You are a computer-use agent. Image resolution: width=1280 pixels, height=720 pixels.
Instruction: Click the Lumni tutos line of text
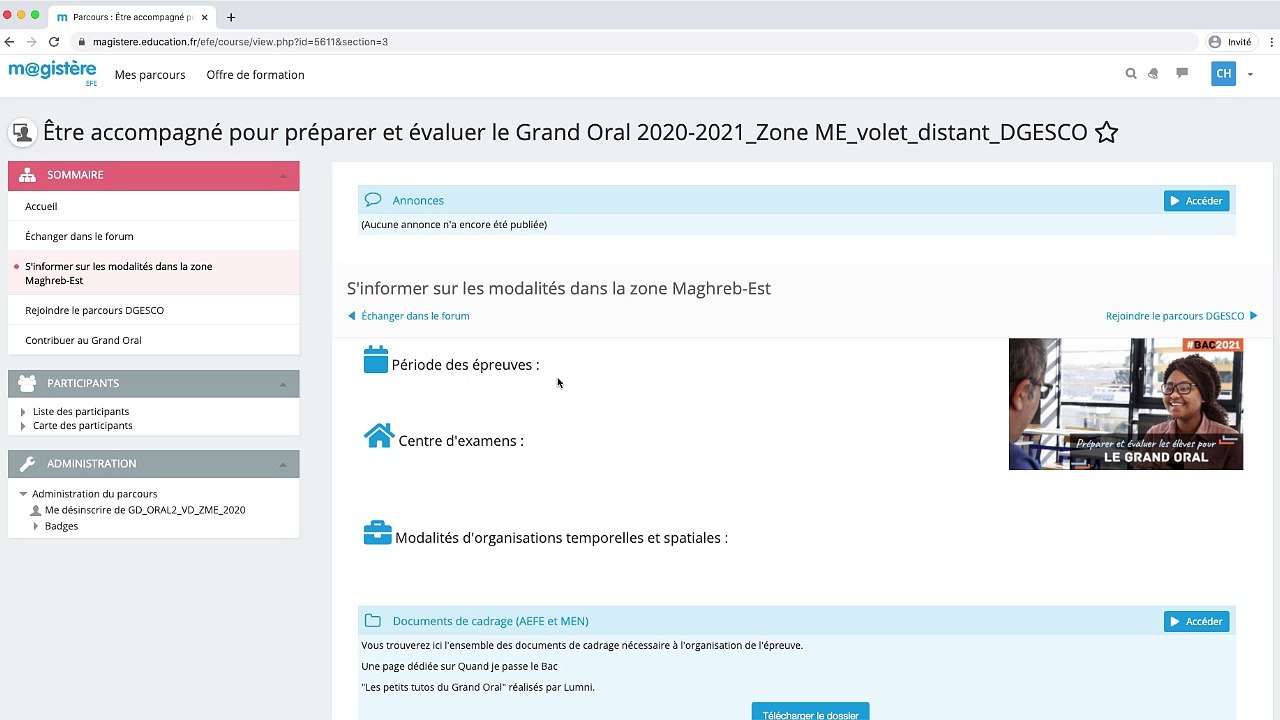tap(478, 687)
